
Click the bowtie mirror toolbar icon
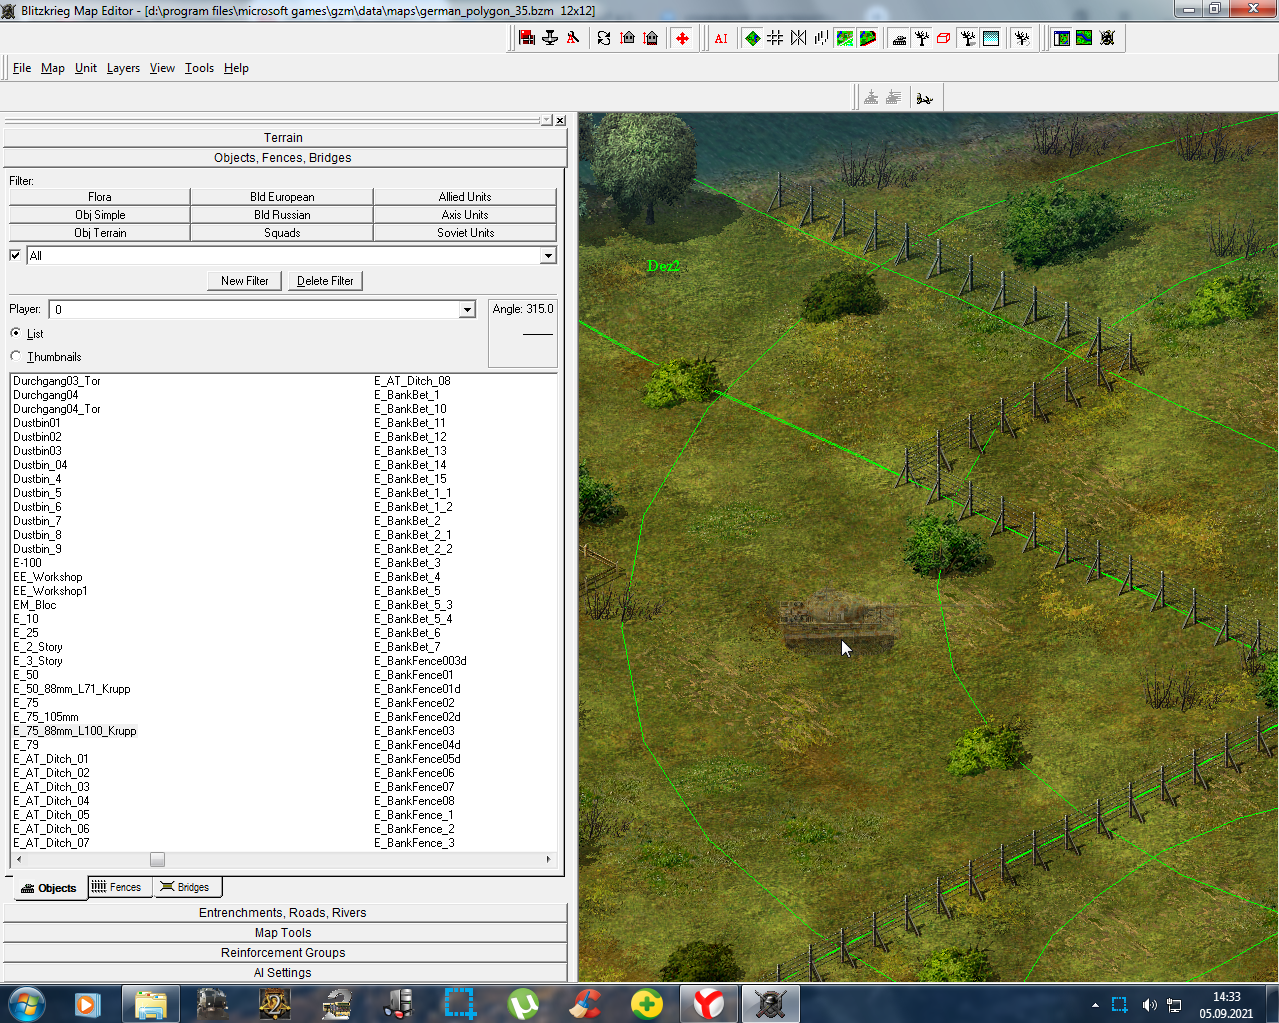[798, 38]
